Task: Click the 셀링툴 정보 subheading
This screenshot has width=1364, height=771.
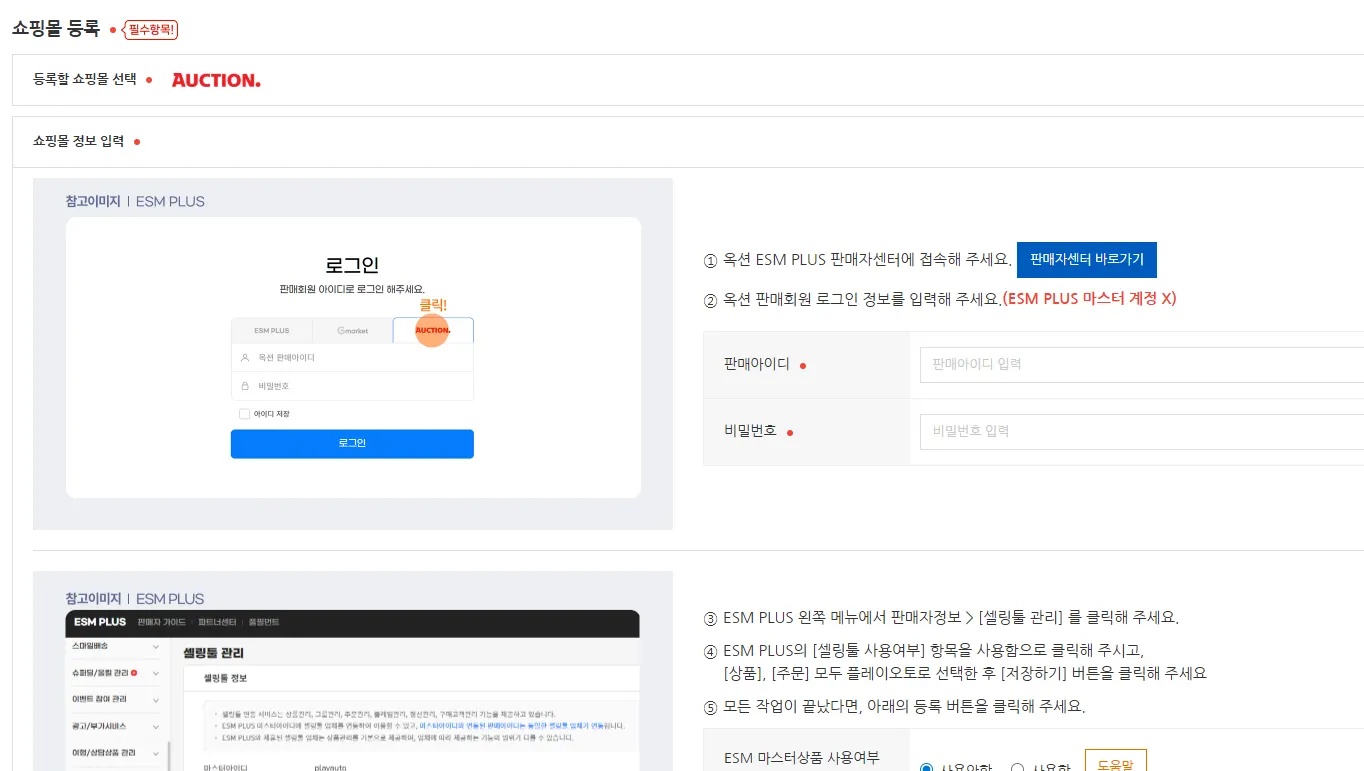Action: [x=224, y=678]
